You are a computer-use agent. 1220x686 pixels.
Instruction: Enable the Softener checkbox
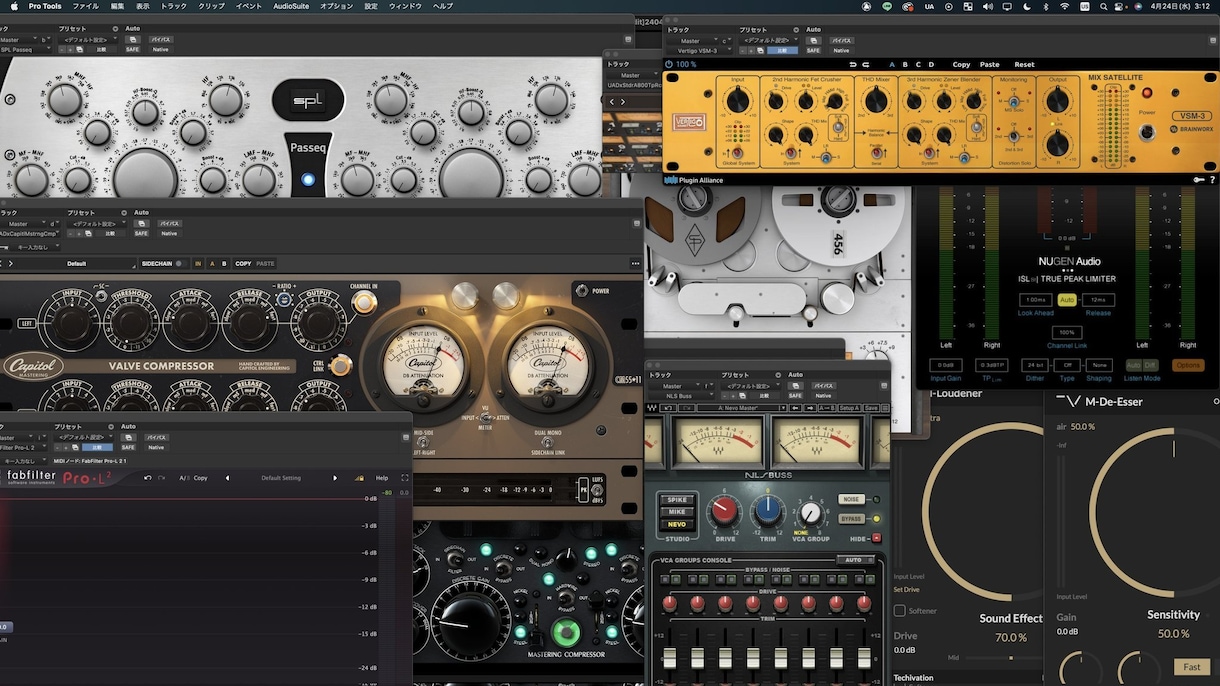(900, 610)
